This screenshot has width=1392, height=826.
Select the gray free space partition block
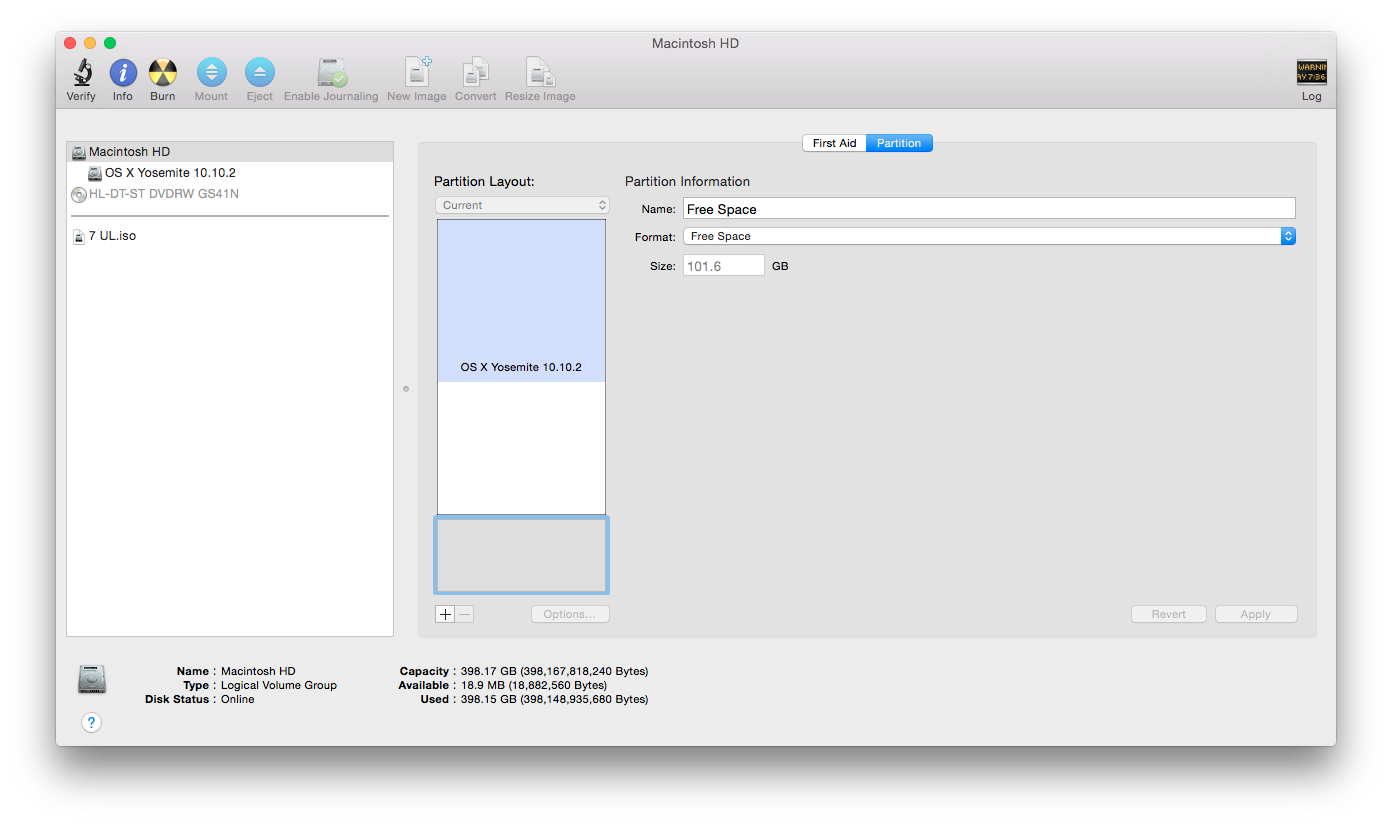pyautogui.click(x=521, y=555)
